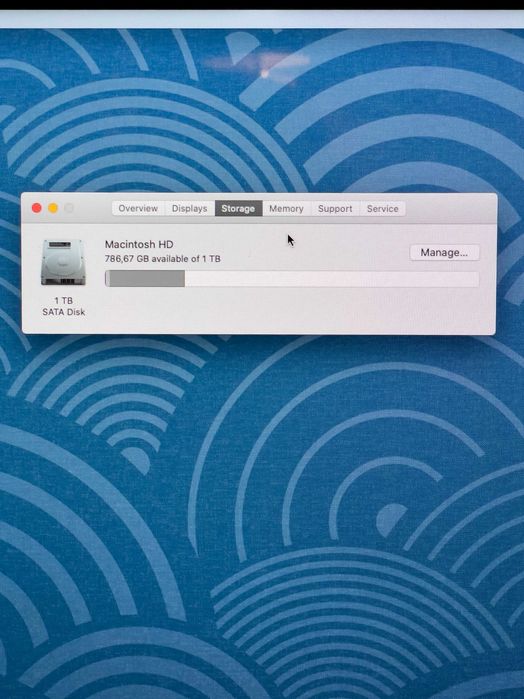Viewport: 524px width, 699px height.
Task: Close the window with red button
Action: [37, 208]
